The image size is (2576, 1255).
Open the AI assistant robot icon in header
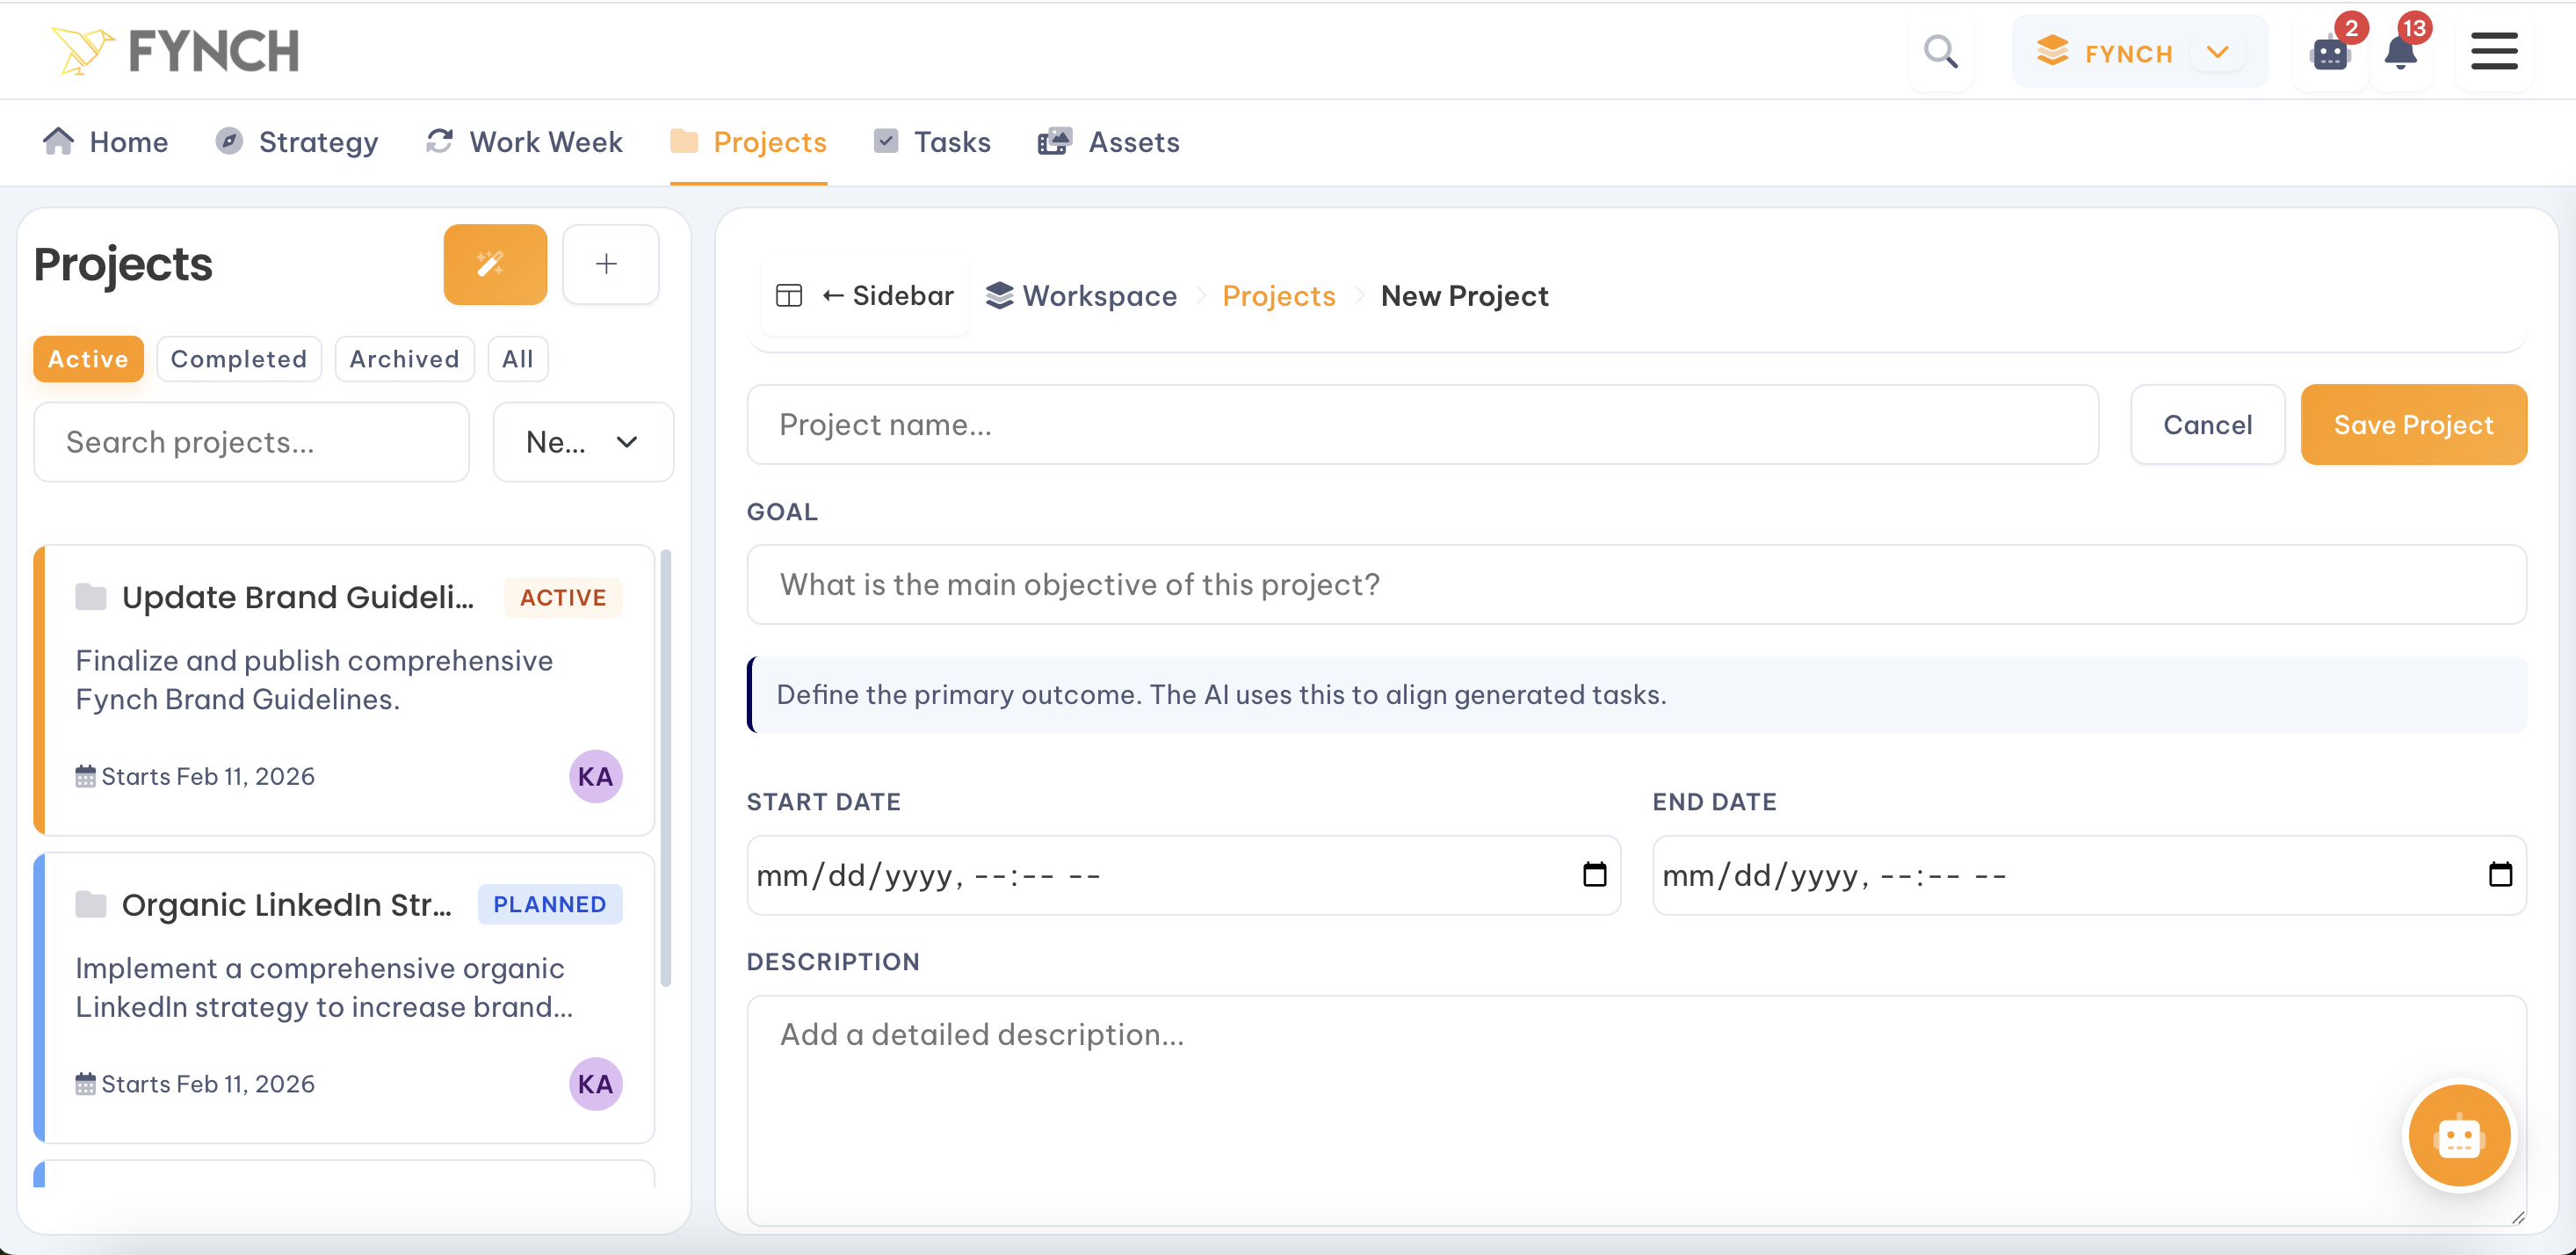(2329, 53)
